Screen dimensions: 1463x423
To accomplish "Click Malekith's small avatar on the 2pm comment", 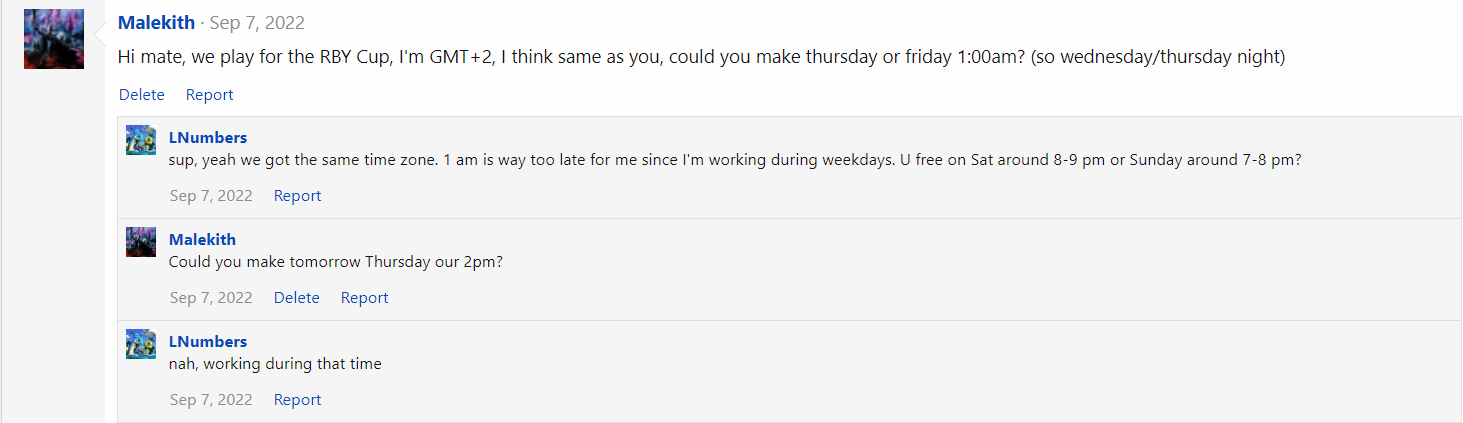I will [141, 242].
